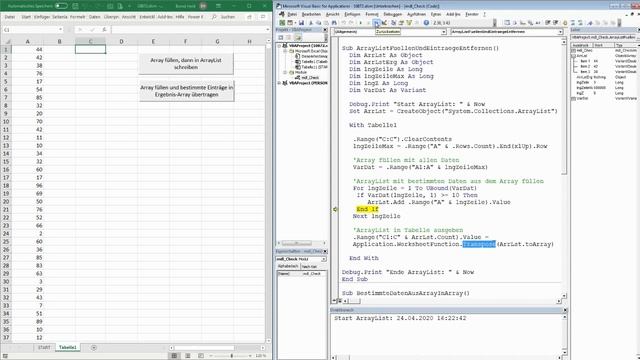Open the Bearbeiten menu in the VBA editor
Viewport: 640px width, 360px height.
(311, 14)
